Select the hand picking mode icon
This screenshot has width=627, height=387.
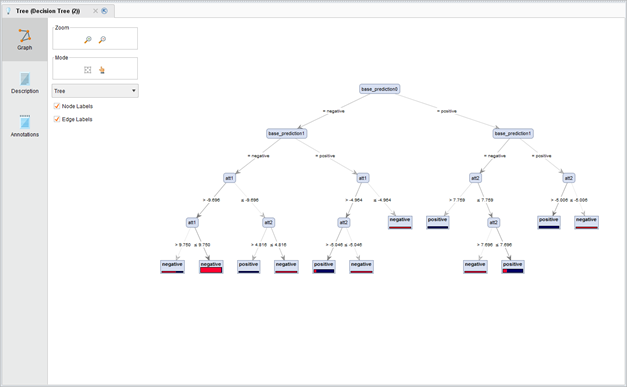pos(102,70)
